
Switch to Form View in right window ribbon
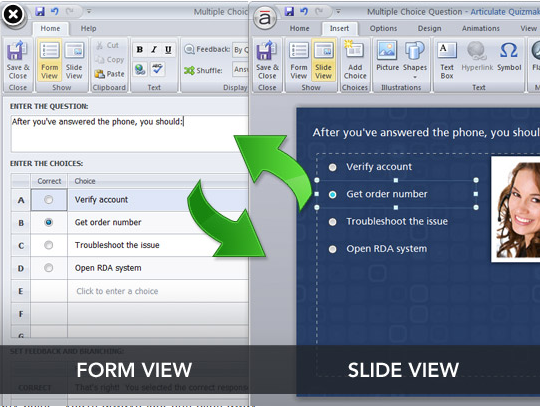[299, 61]
